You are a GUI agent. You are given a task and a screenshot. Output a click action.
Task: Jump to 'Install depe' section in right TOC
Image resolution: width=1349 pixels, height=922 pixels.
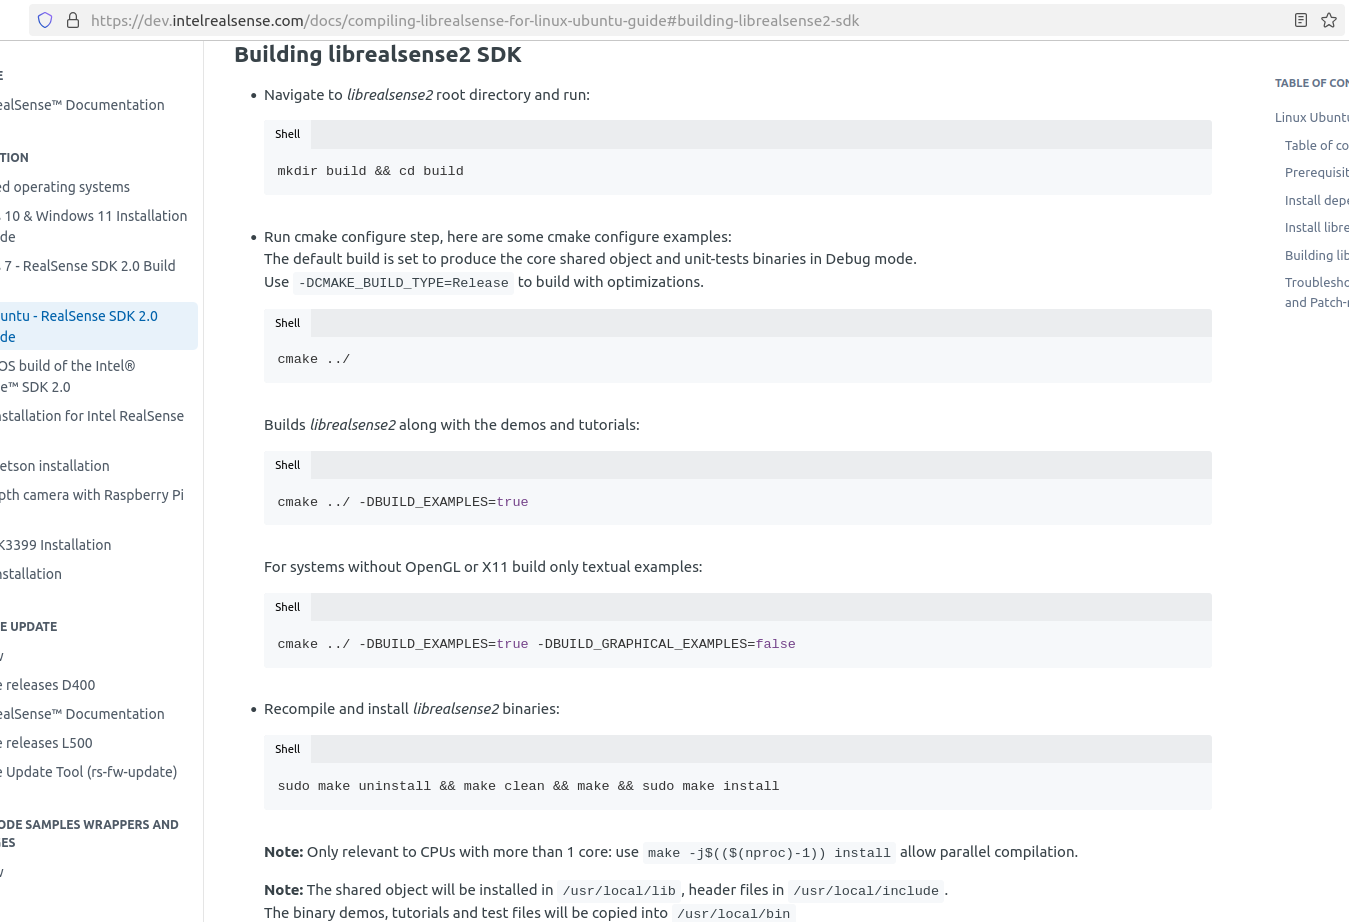coord(1317,201)
